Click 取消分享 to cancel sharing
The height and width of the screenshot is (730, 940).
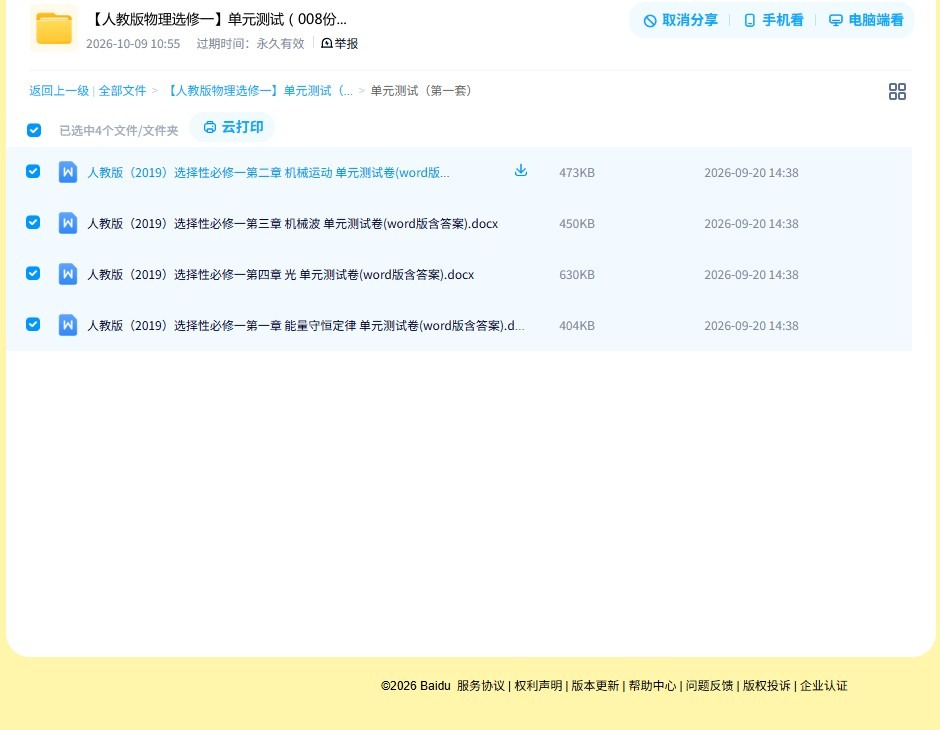[x=680, y=20]
